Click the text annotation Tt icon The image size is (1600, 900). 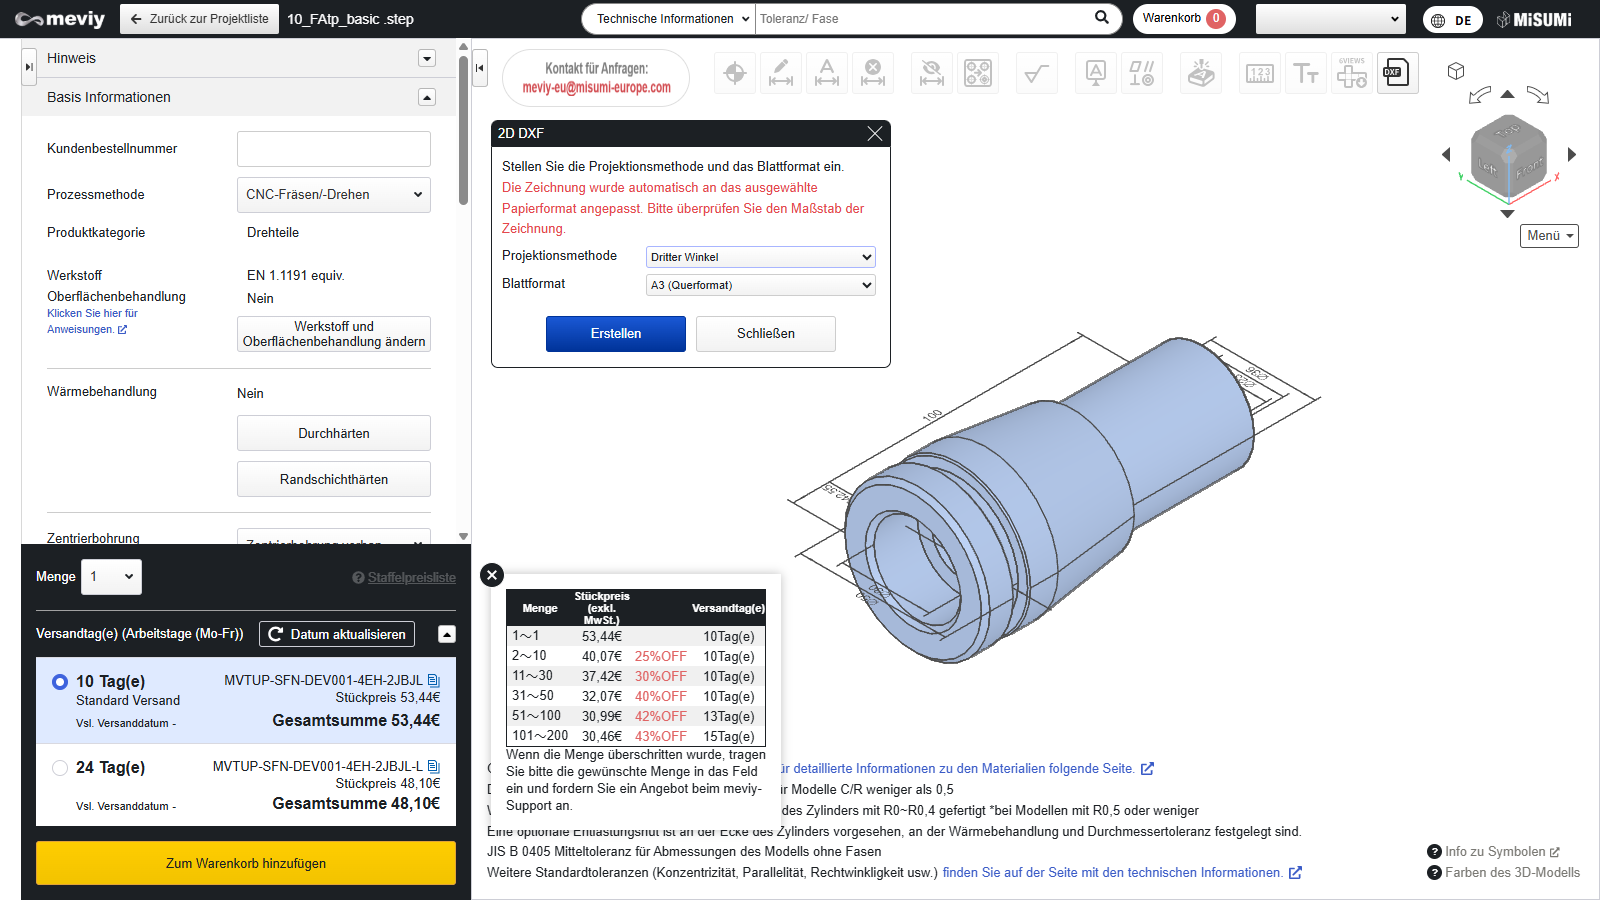point(1305,73)
